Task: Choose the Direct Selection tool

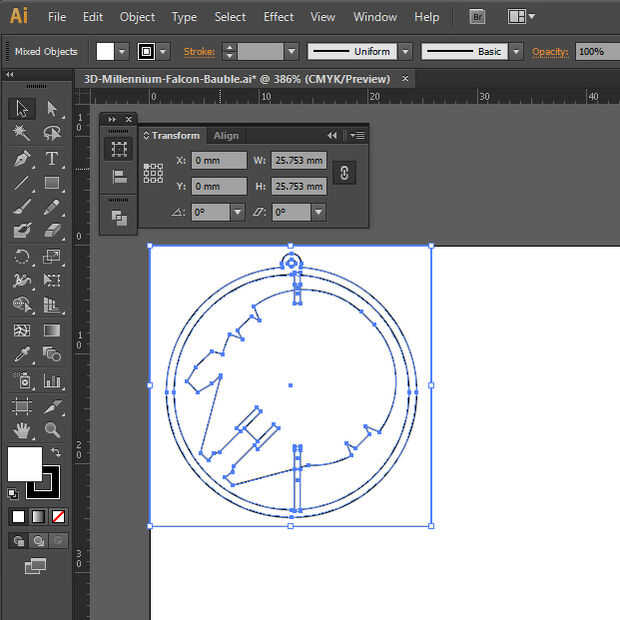Action: (x=52, y=109)
